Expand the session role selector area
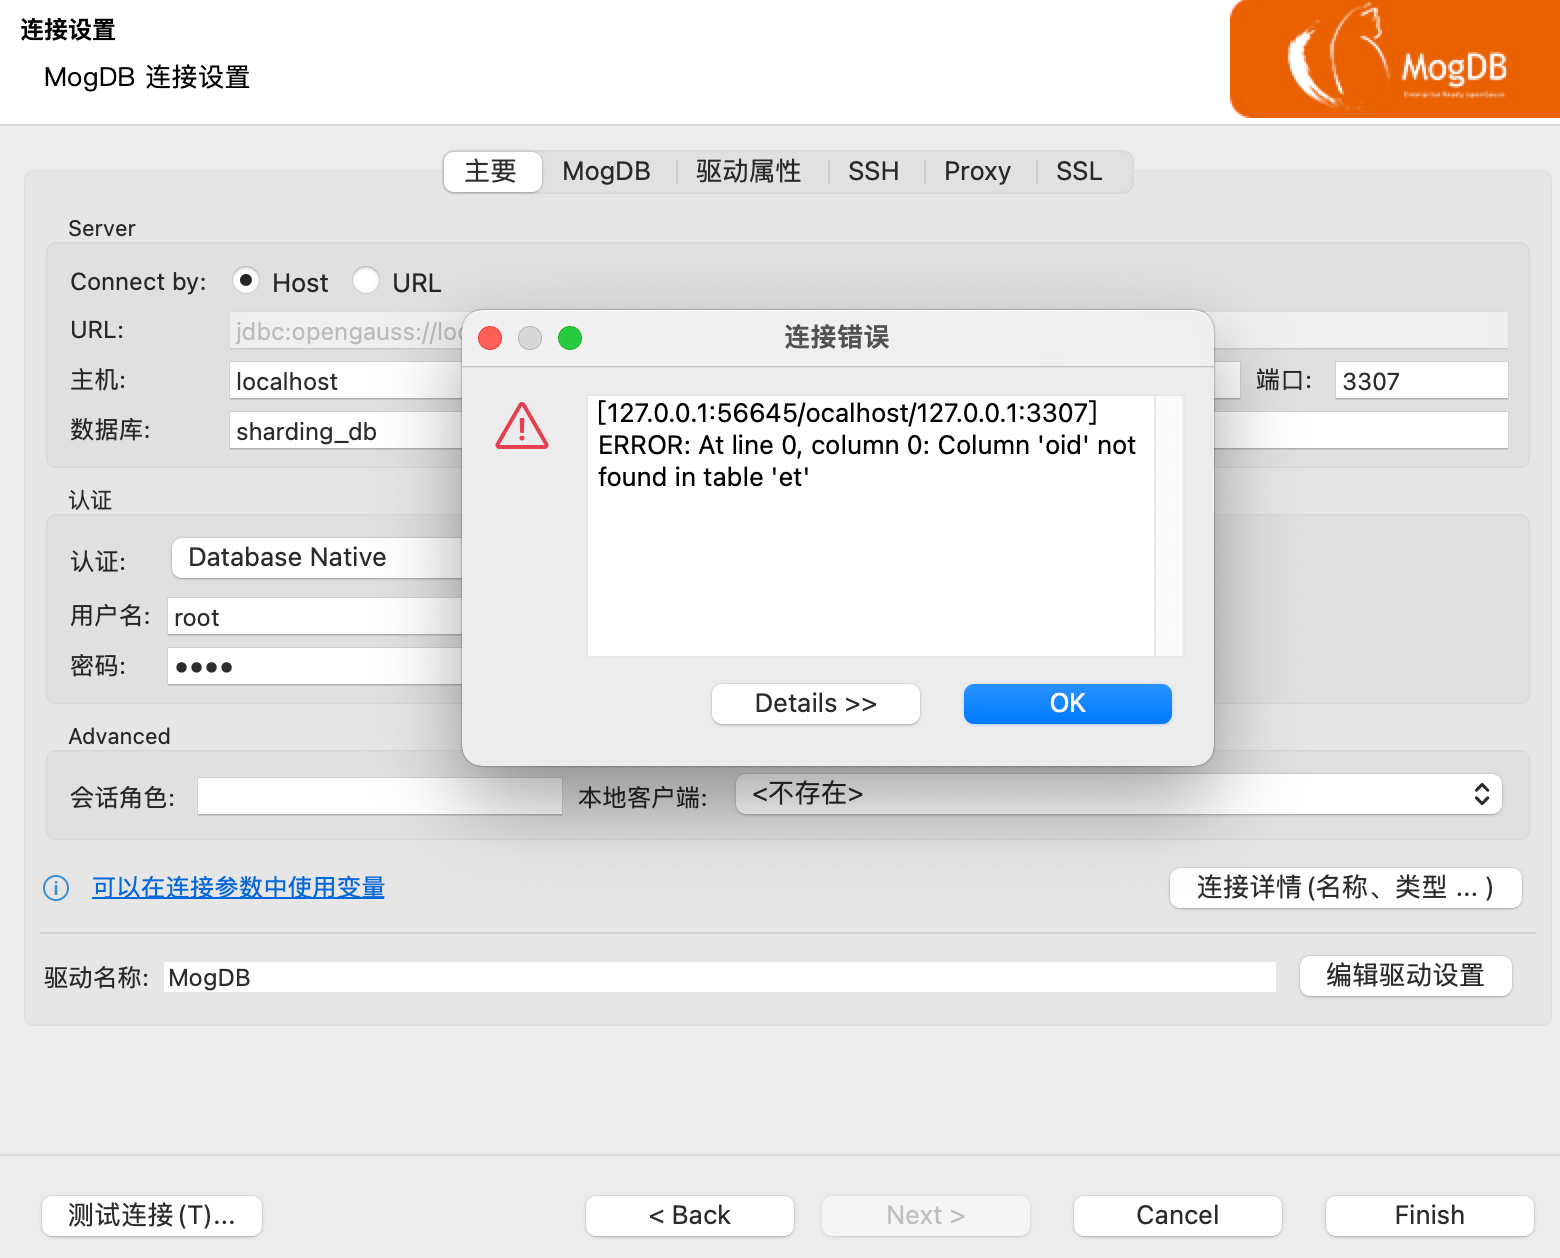The height and width of the screenshot is (1258, 1560). 379,796
